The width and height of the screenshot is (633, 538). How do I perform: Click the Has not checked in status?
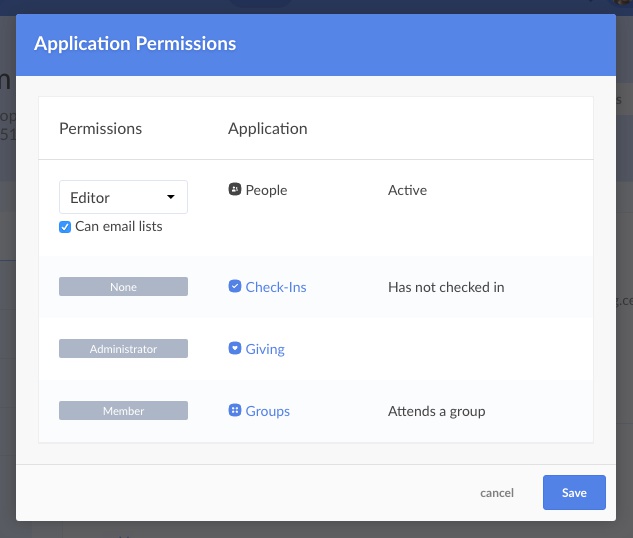pos(446,287)
